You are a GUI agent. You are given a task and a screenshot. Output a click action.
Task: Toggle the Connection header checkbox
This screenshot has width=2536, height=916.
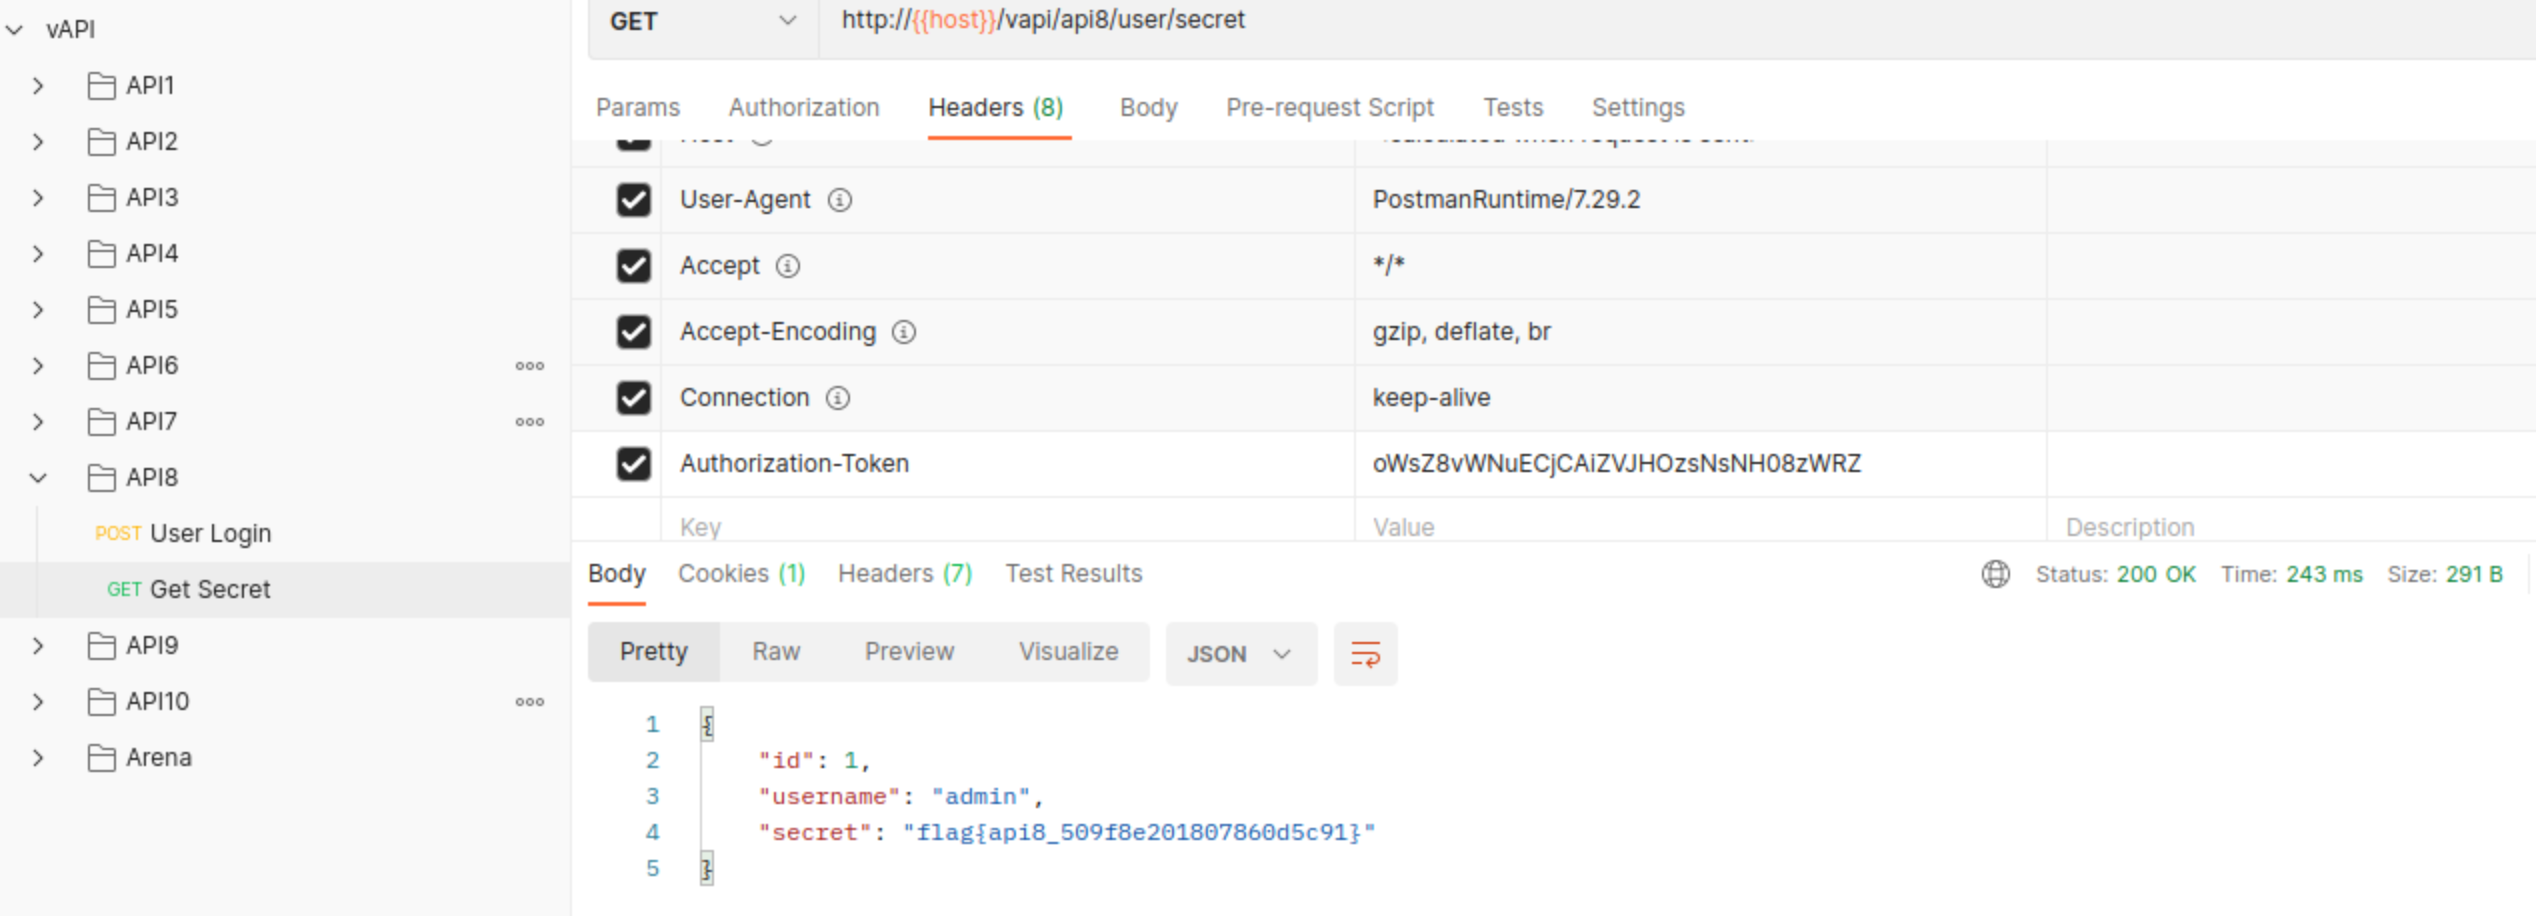tap(633, 398)
